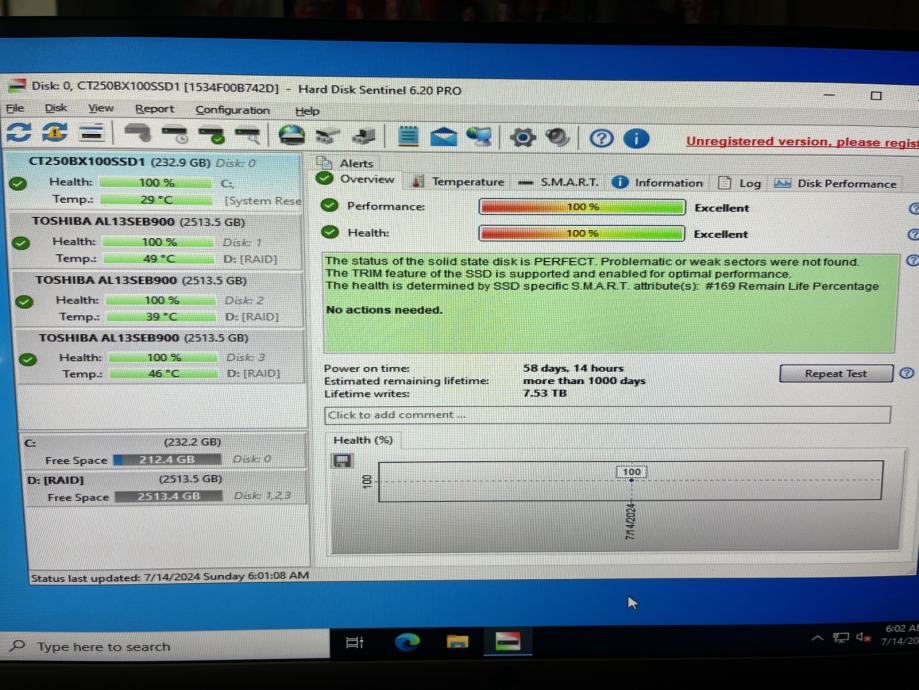Click the two grey drives toolbar icon

[x=328, y=137]
